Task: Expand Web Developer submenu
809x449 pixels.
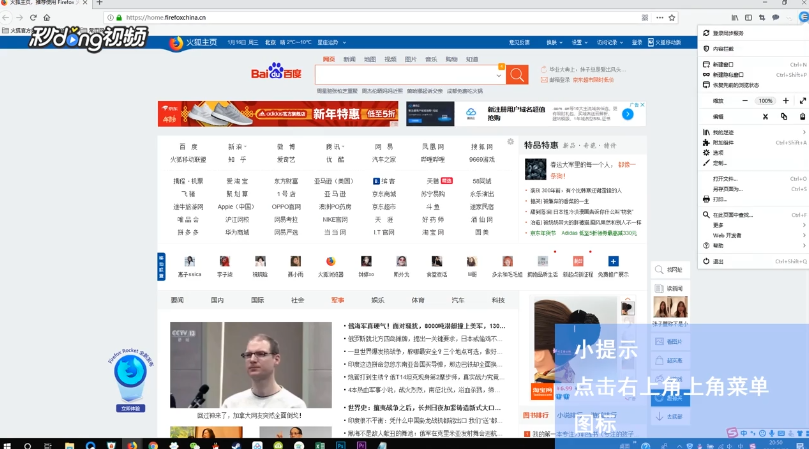Action: pos(753,235)
